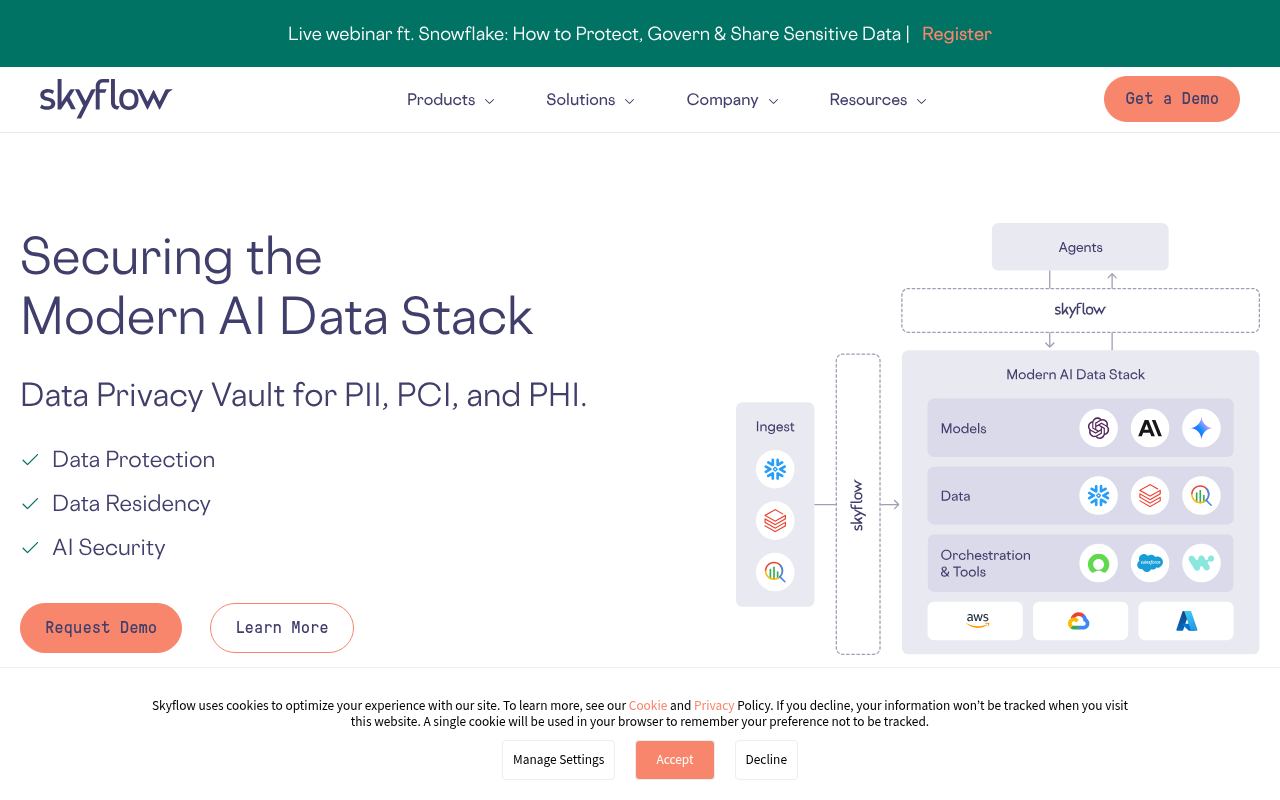1280x800 pixels.
Task: Decline cookie tracking
Action: pos(766,759)
